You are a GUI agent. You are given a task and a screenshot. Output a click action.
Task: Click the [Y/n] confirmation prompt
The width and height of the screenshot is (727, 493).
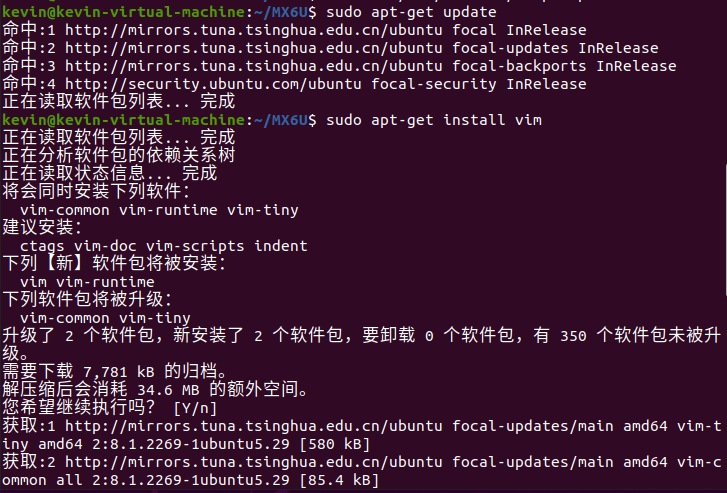[x=195, y=408]
